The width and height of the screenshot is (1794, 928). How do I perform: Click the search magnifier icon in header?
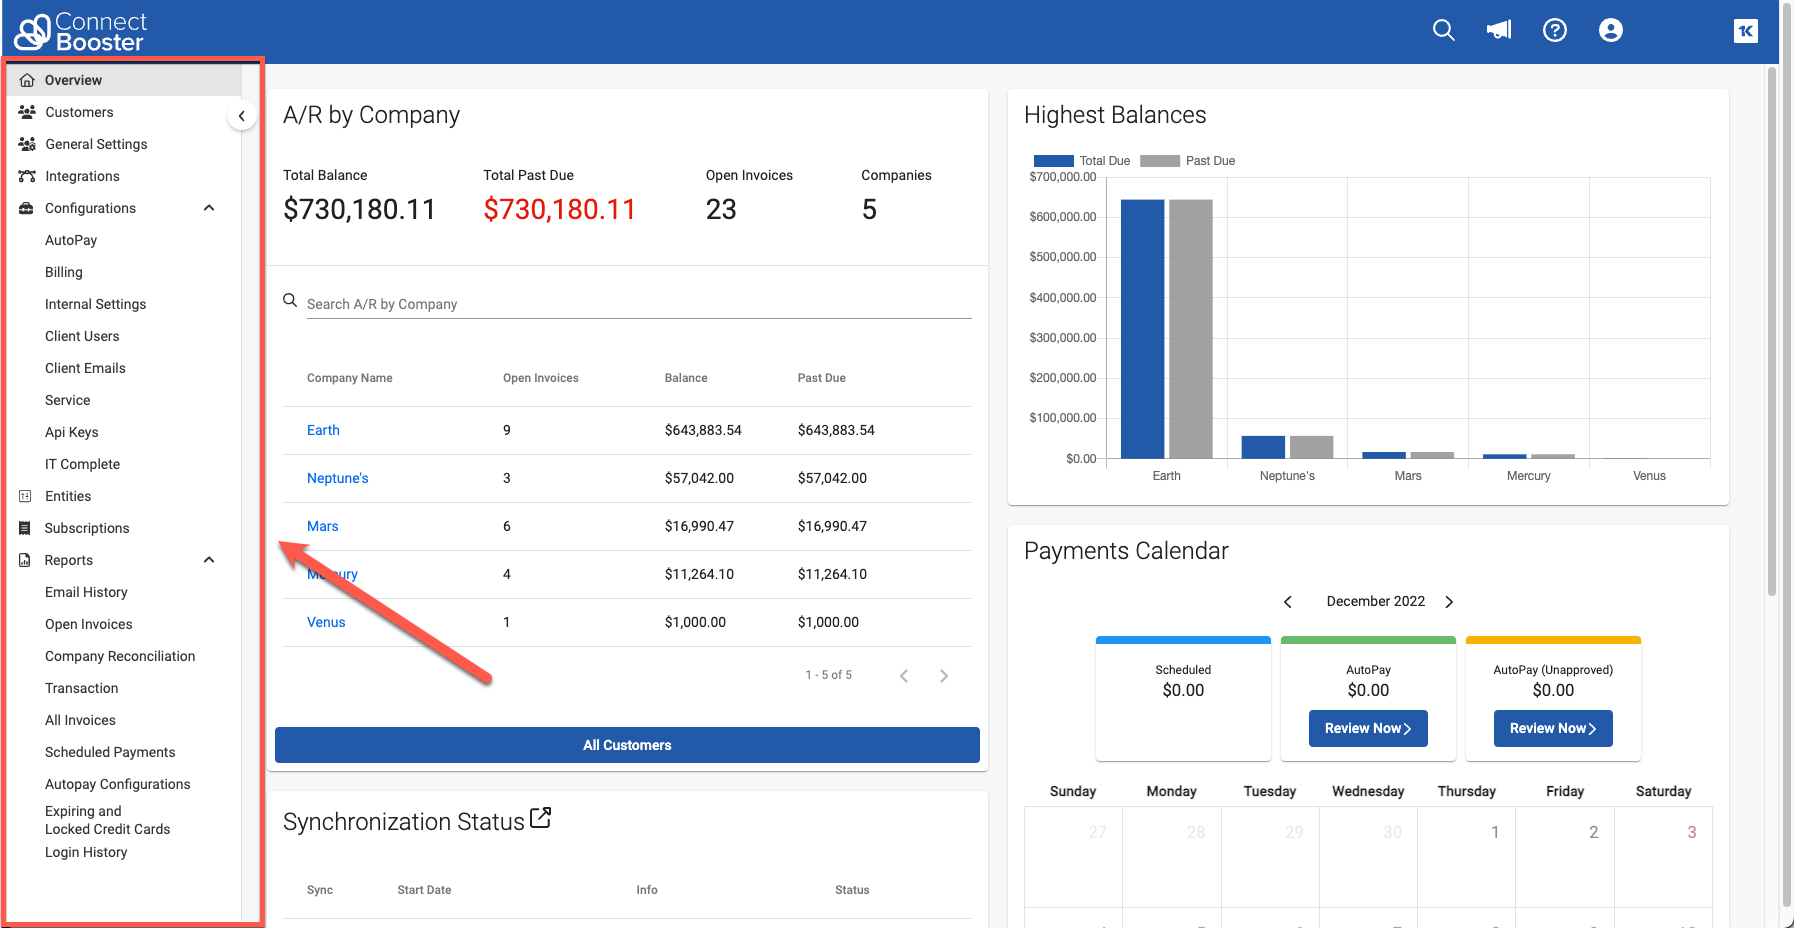tap(1443, 30)
